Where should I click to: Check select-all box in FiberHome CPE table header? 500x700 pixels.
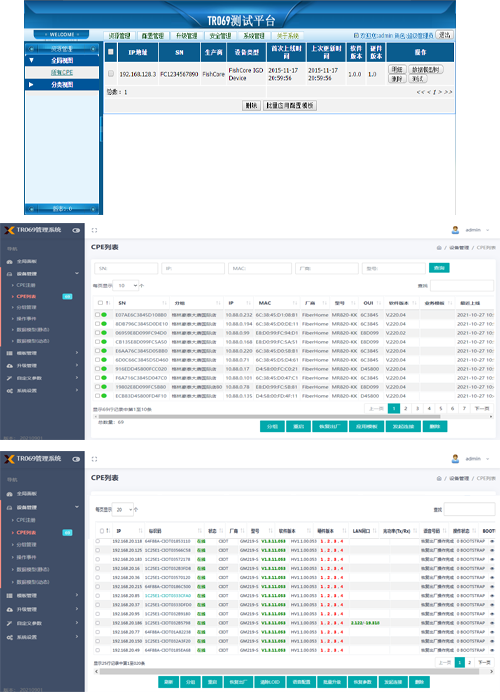[x=100, y=303]
